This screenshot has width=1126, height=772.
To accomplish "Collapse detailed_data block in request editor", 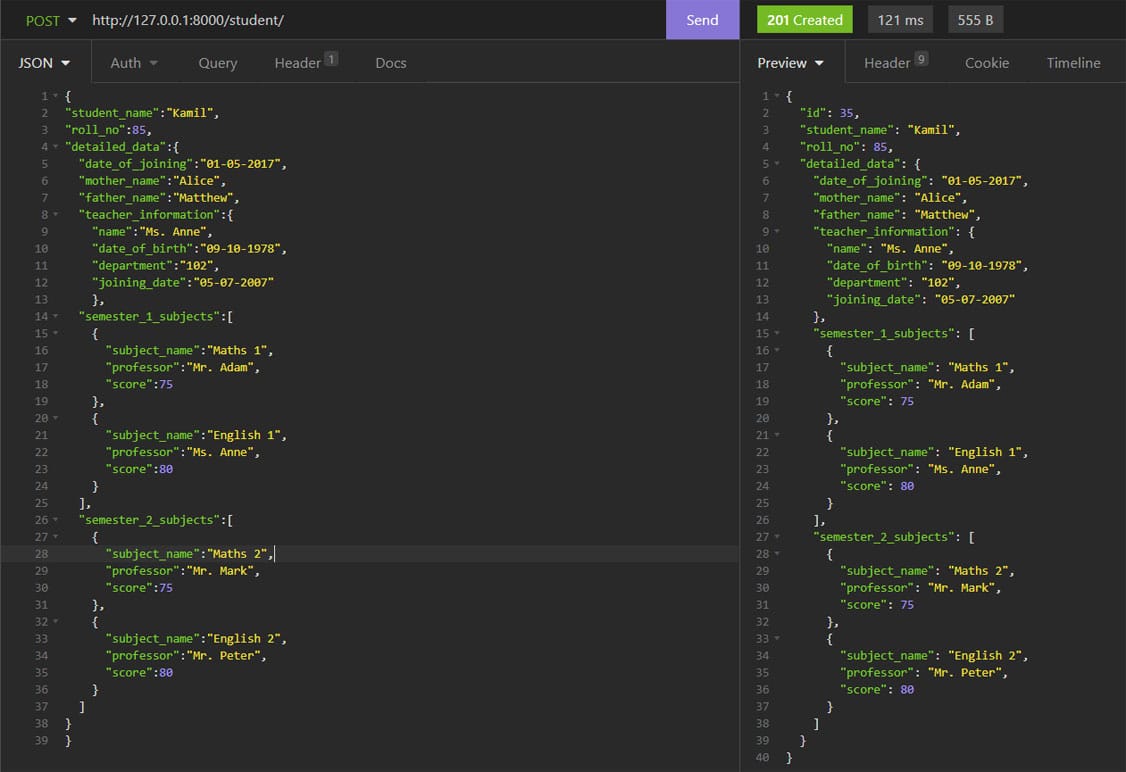I will click(56, 147).
